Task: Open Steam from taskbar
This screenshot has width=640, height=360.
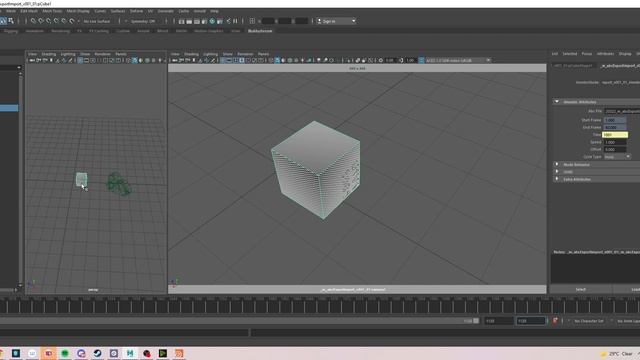Action: (x=97, y=353)
